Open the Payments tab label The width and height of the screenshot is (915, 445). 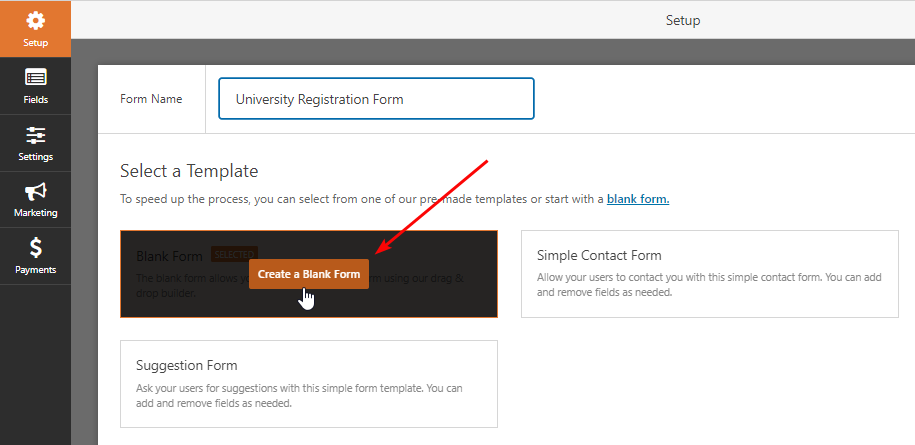click(35, 269)
